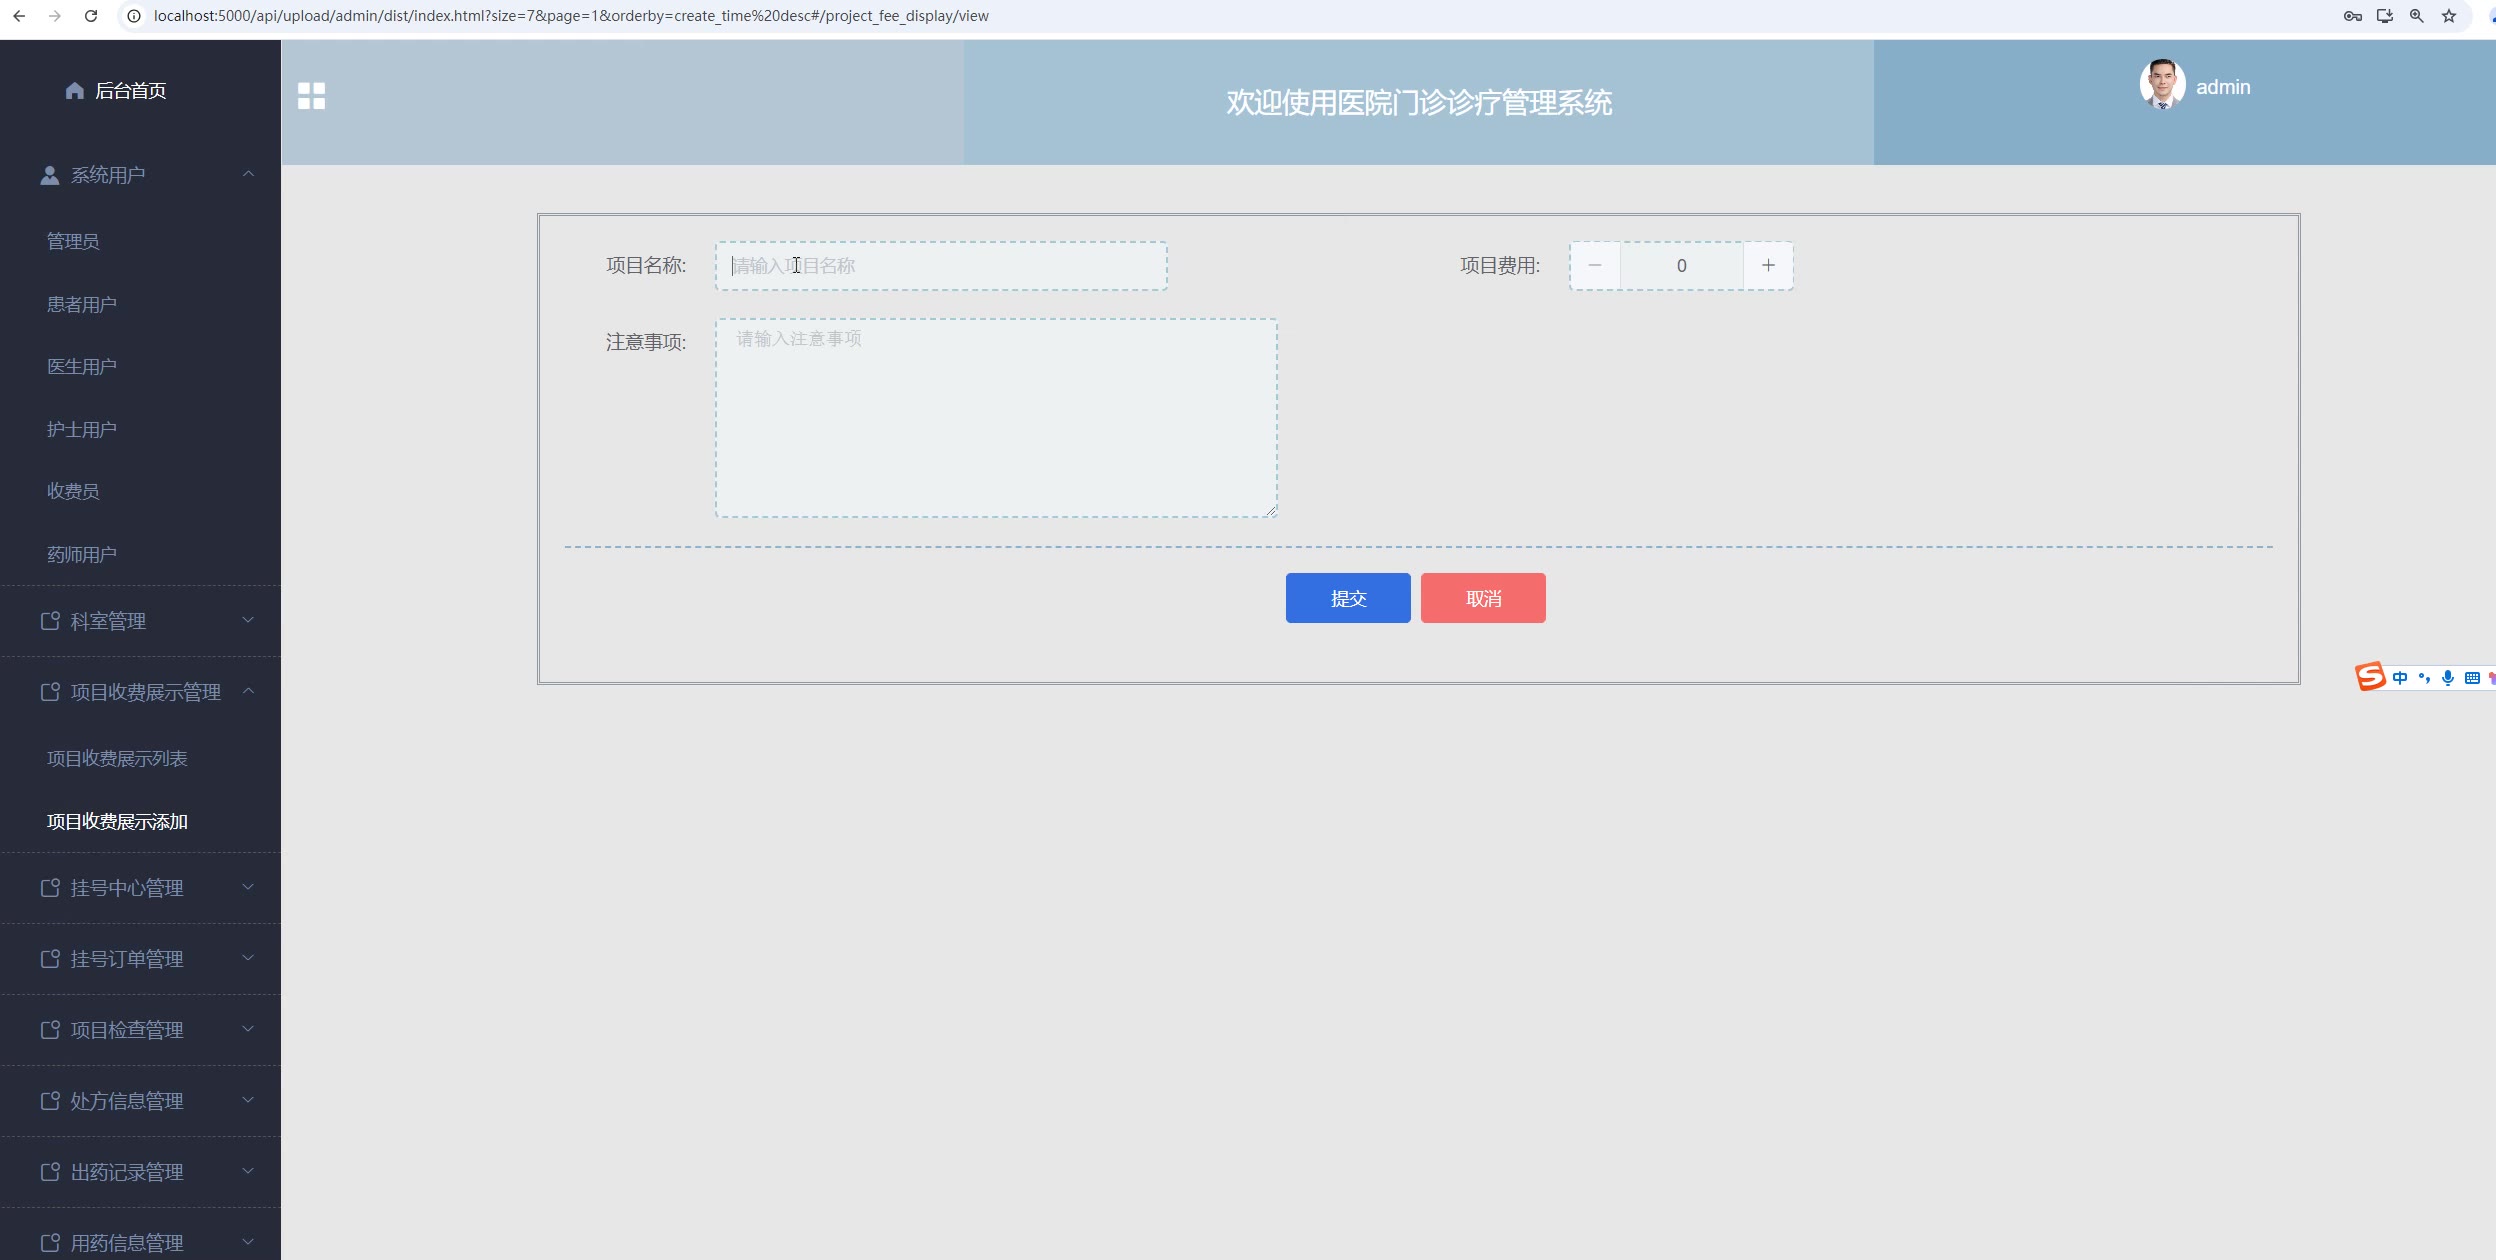Collapse the 系统用户 menu section
The image size is (2496, 1260).
coord(248,175)
